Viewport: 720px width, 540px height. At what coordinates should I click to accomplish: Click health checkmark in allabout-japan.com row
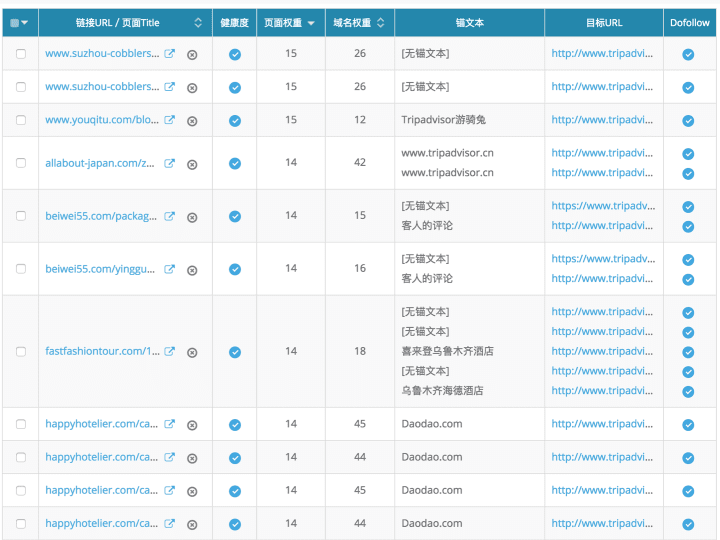tap(235, 163)
